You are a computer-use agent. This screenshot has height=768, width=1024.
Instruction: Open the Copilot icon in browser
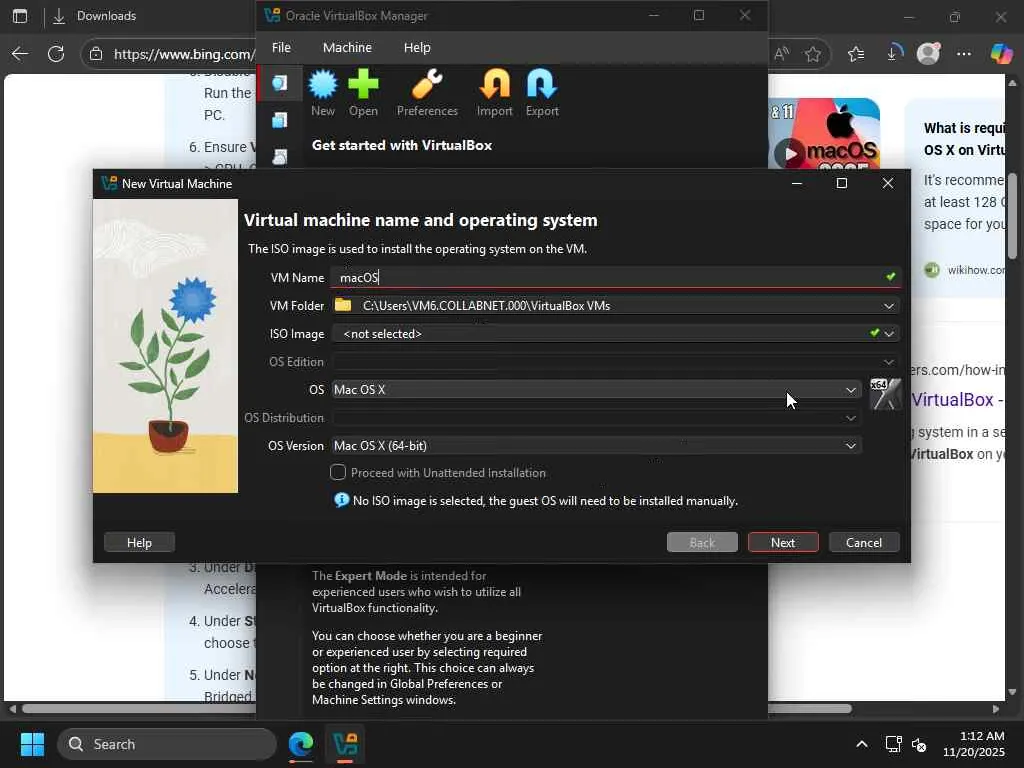(x=1001, y=54)
